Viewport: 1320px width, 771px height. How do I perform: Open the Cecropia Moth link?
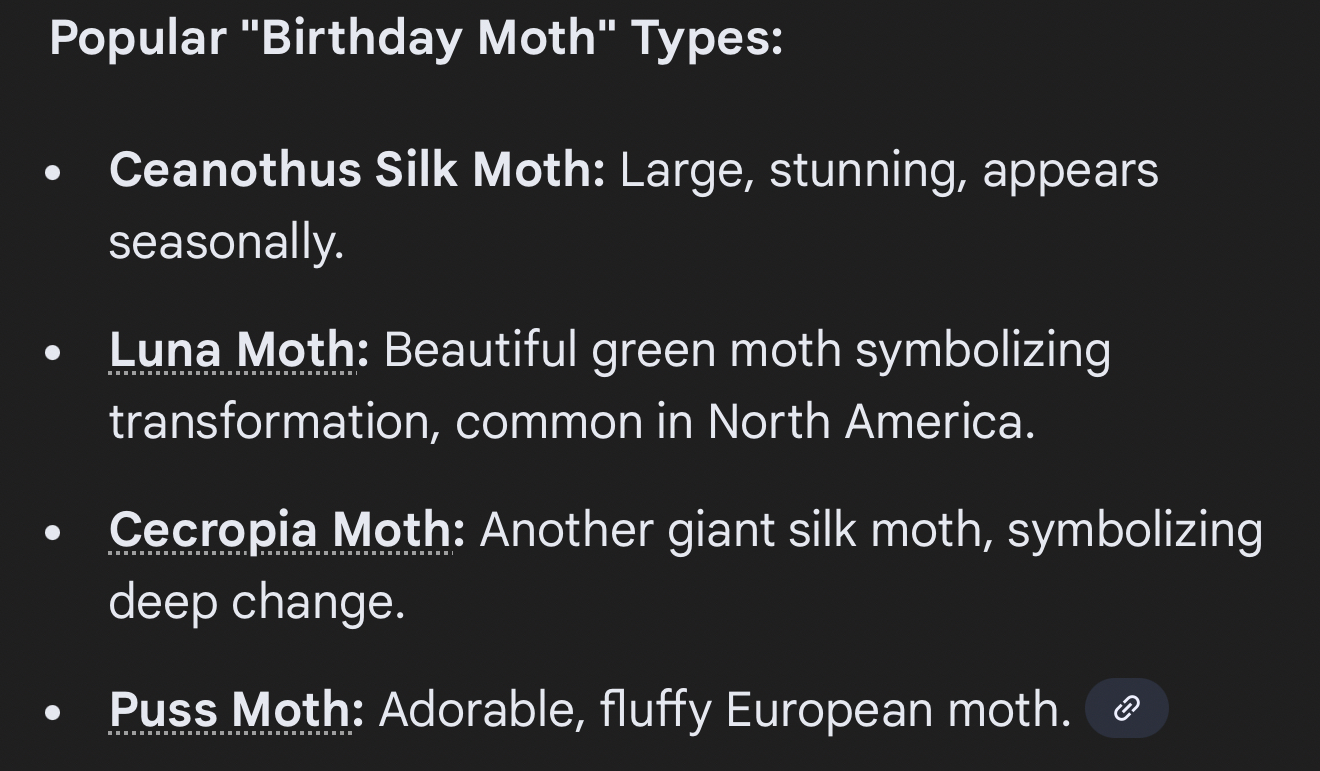[x=280, y=530]
